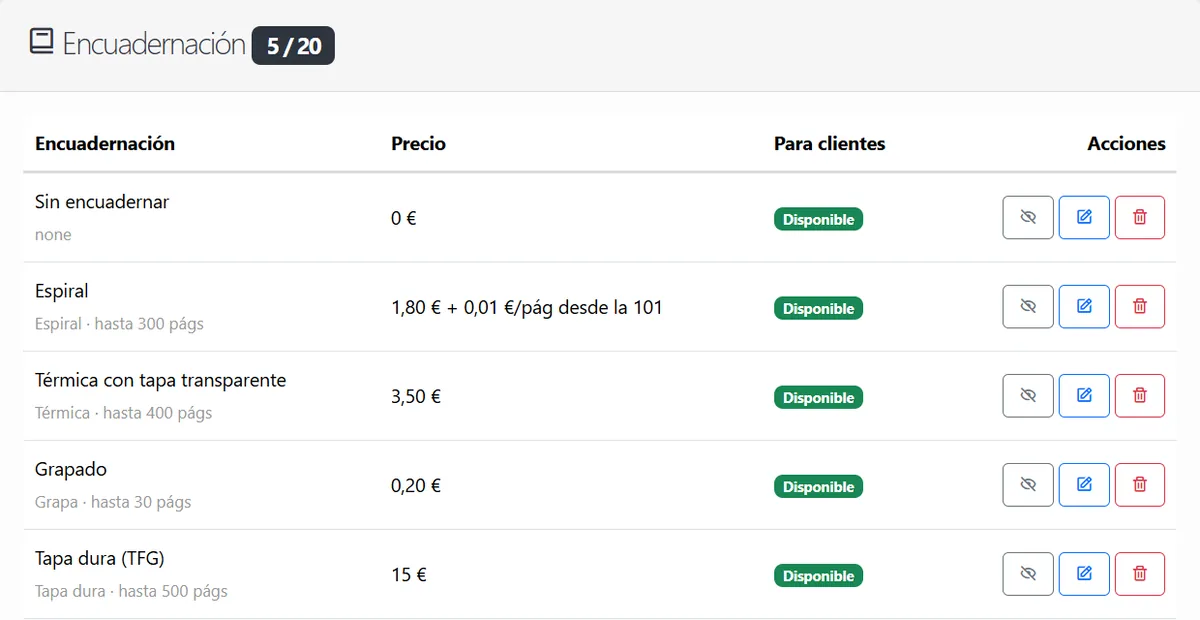The height and width of the screenshot is (620, 1200).
Task: Click the 0,20 € price cell
Action: [x=416, y=485]
